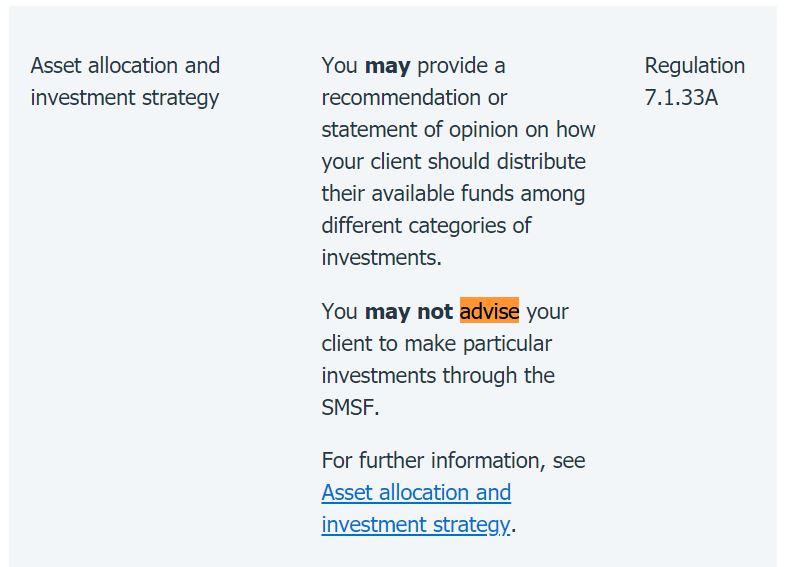Click the 'investment strategy' link line ending
The image size is (797, 567).
click(x=415, y=524)
